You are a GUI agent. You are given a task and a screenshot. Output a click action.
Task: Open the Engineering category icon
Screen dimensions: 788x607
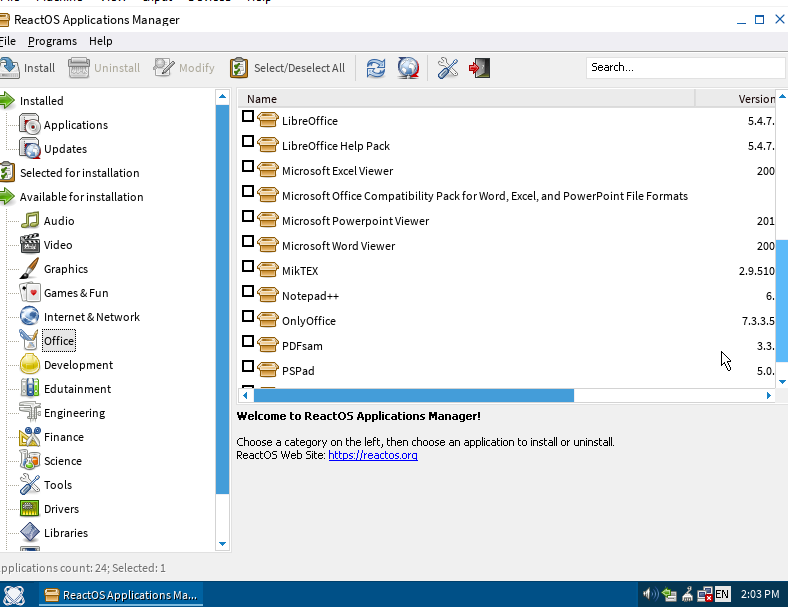(30, 413)
